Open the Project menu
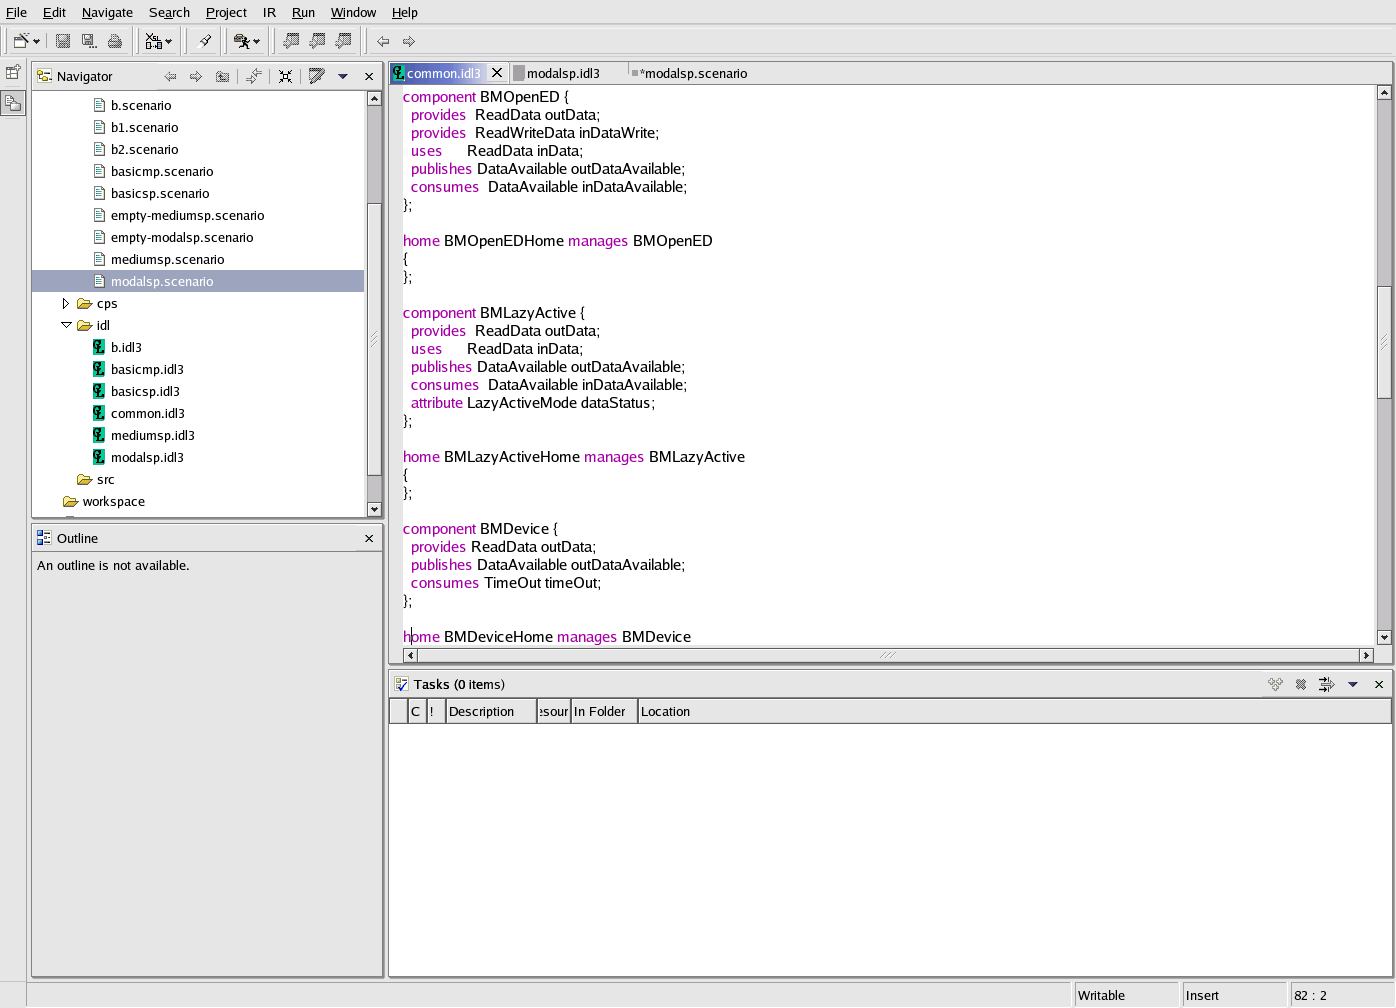 click(x=226, y=12)
